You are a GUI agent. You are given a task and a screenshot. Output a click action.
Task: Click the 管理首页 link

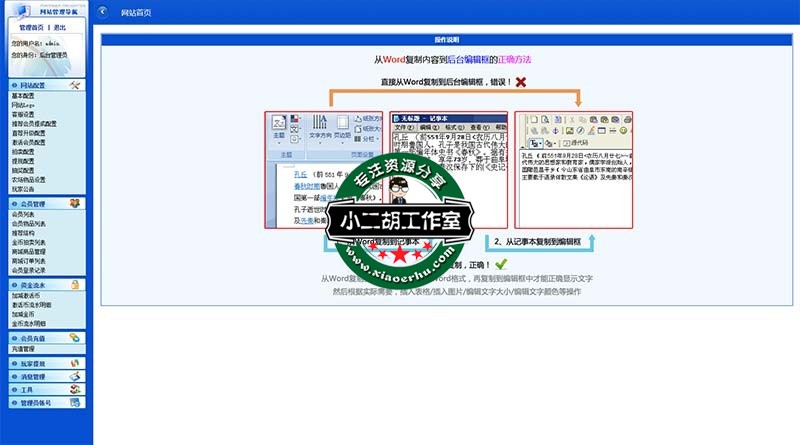point(32,28)
